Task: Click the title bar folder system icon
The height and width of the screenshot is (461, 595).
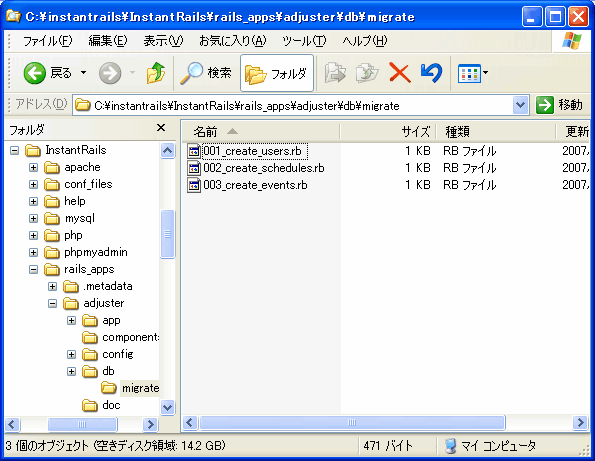Action: [x=13, y=16]
